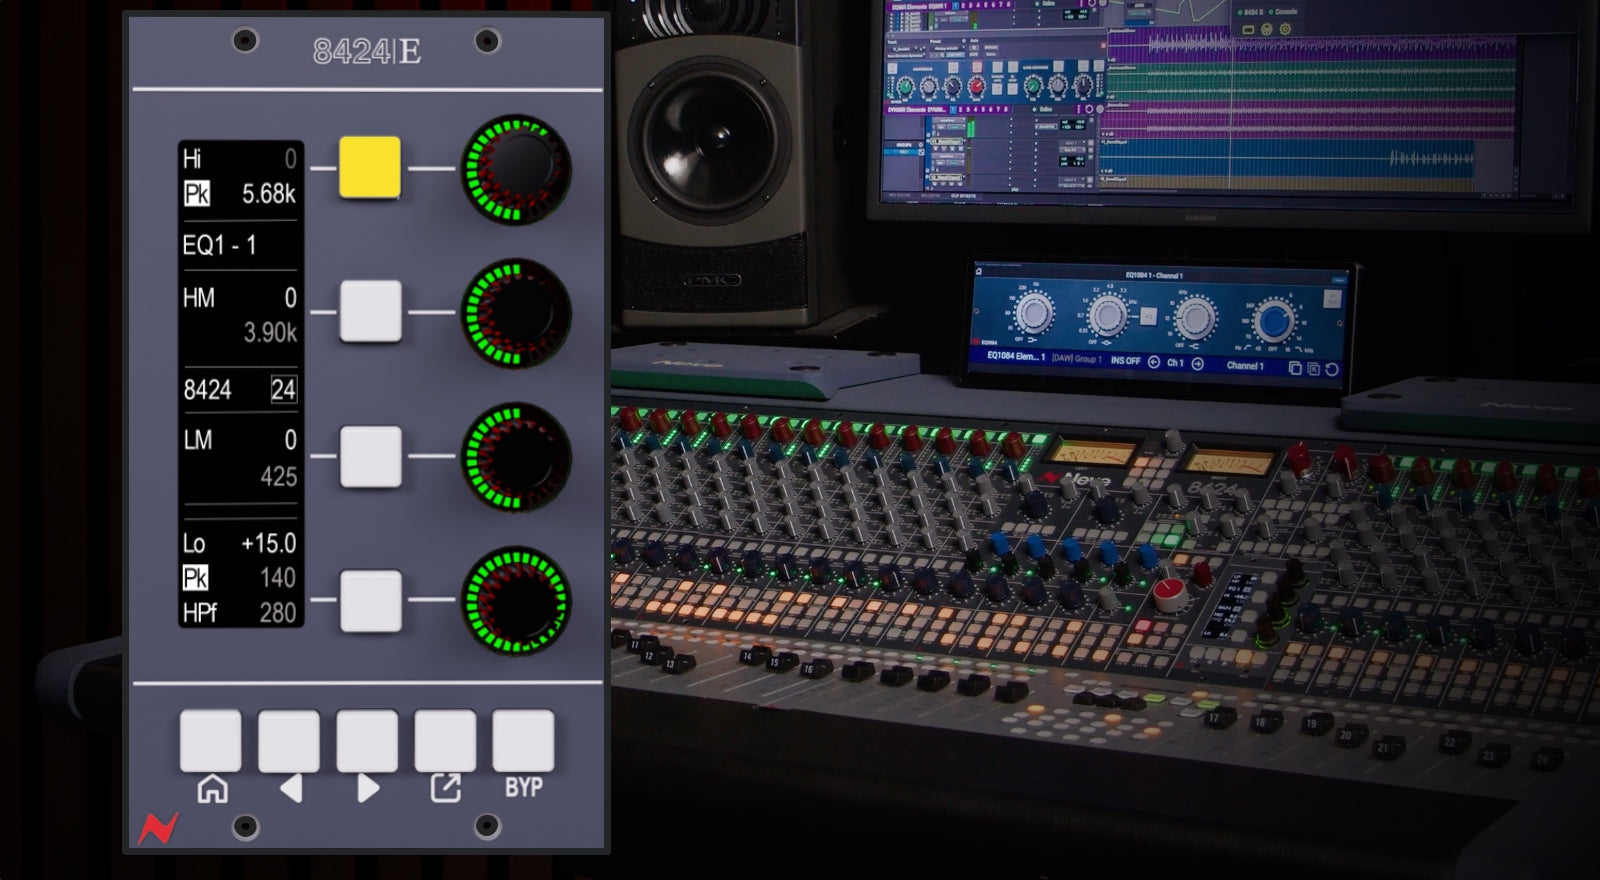Click the LM 425 frequency readout
This screenshot has height=880, width=1600.
point(278,476)
